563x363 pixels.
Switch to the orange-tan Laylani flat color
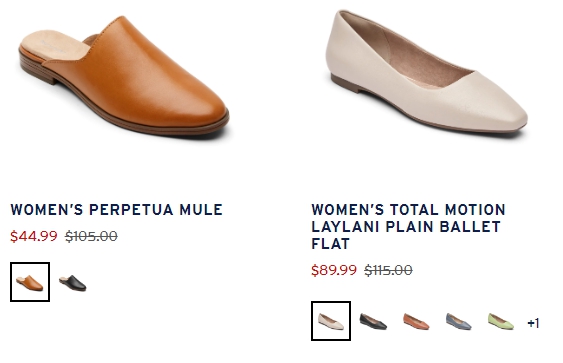[x=416, y=321]
